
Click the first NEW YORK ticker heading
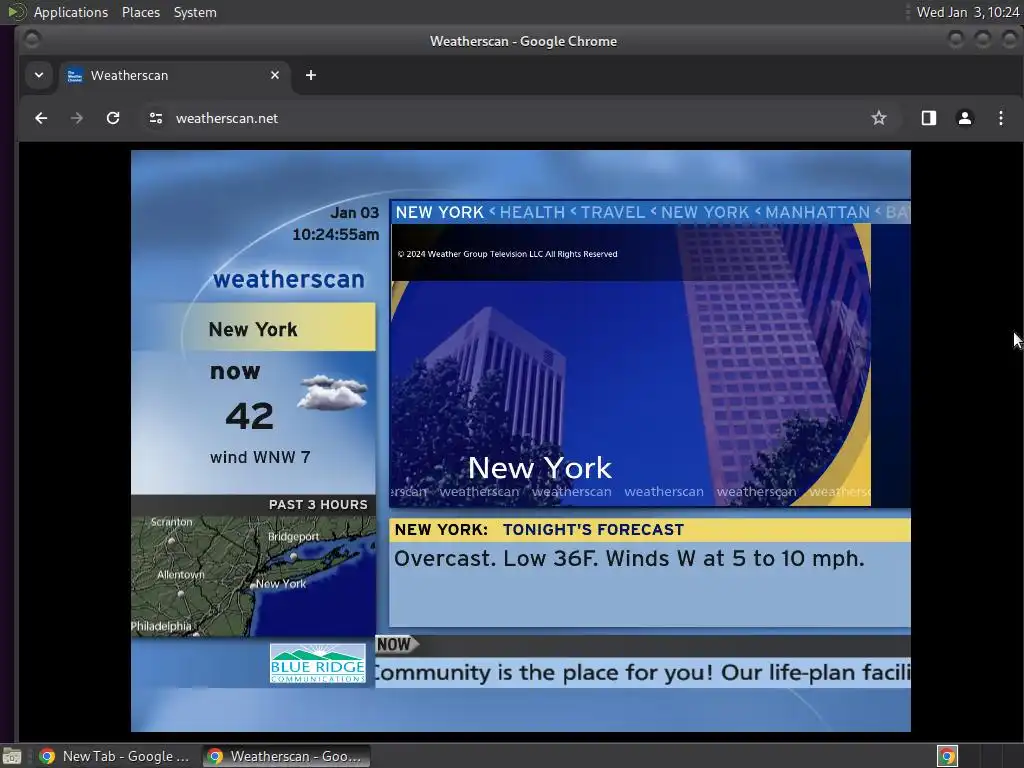click(440, 212)
